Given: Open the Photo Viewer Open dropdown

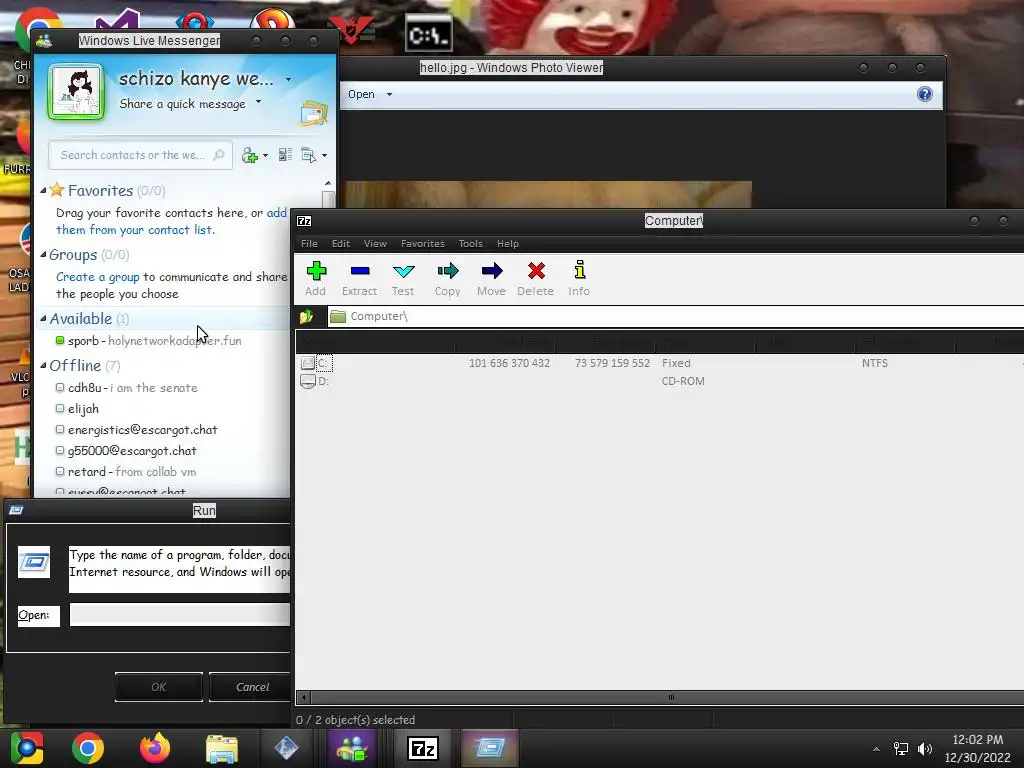Looking at the screenshot, I should (370, 95).
